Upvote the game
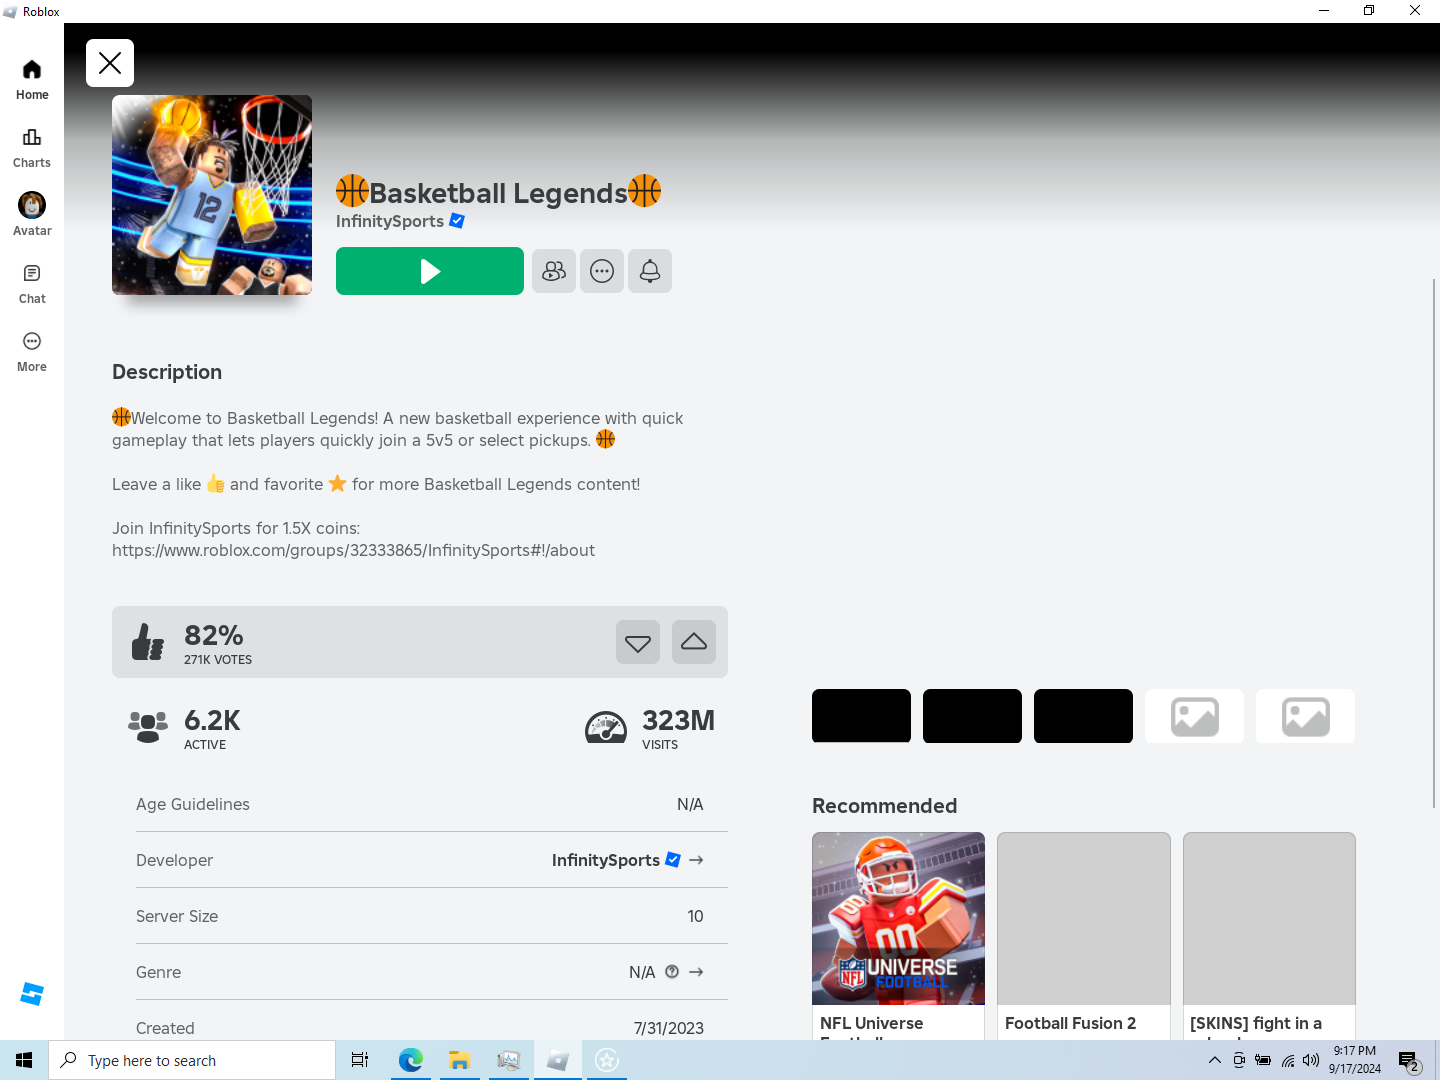 click(x=694, y=642)
